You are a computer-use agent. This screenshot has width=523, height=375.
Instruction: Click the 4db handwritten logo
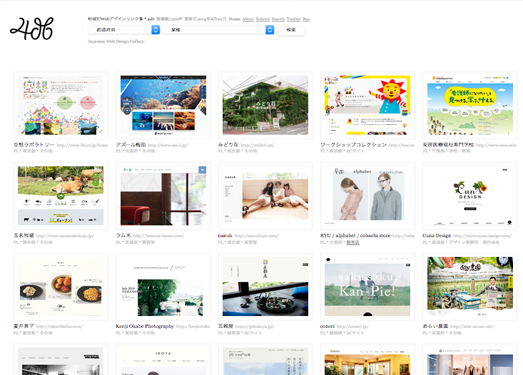click(x=32, y=29)
